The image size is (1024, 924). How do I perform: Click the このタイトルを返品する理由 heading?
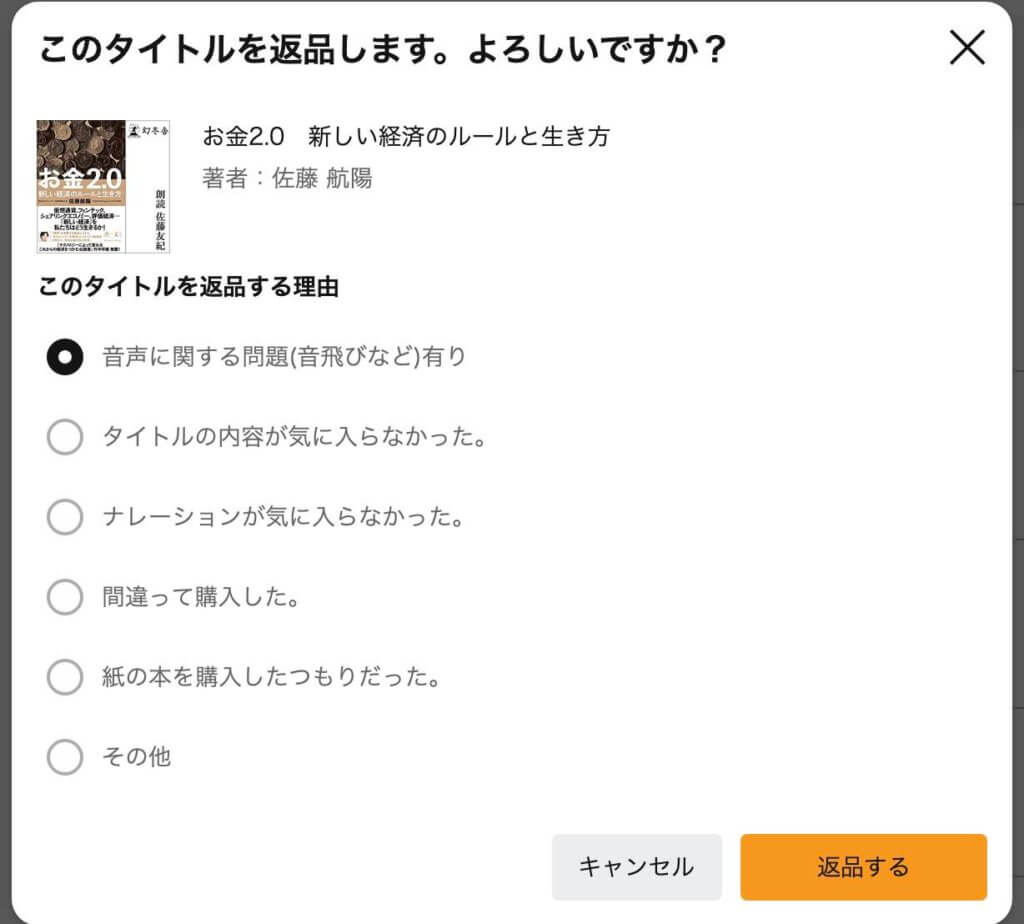click(188, 288)
